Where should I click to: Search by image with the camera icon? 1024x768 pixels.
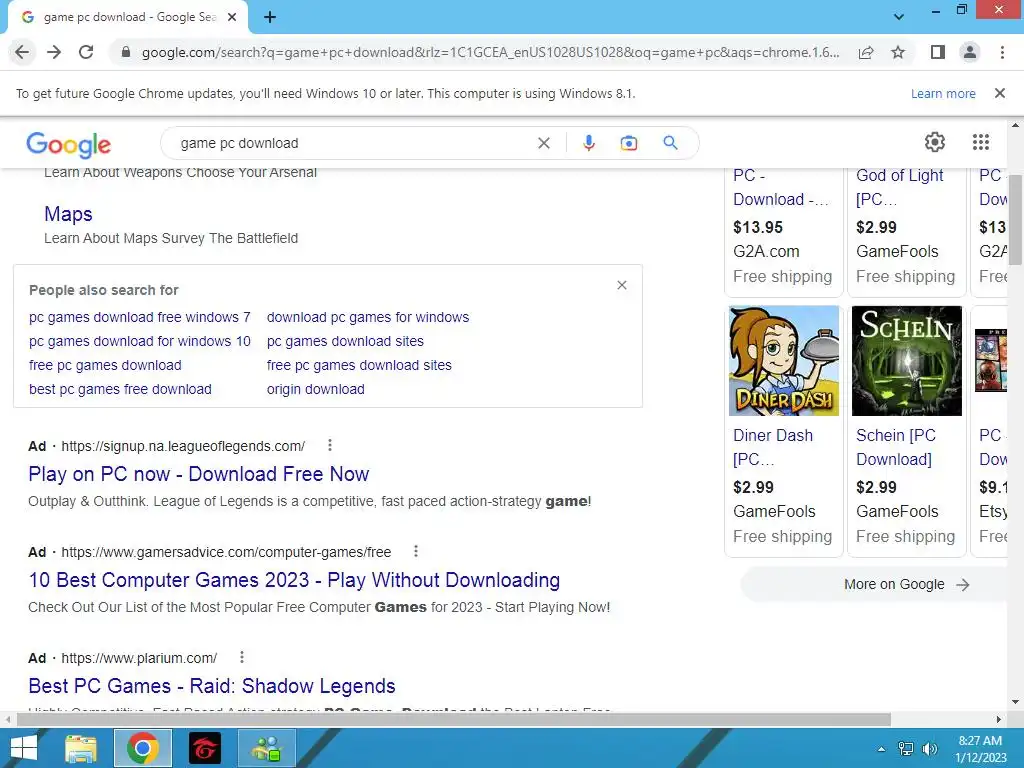coord(628,143)
